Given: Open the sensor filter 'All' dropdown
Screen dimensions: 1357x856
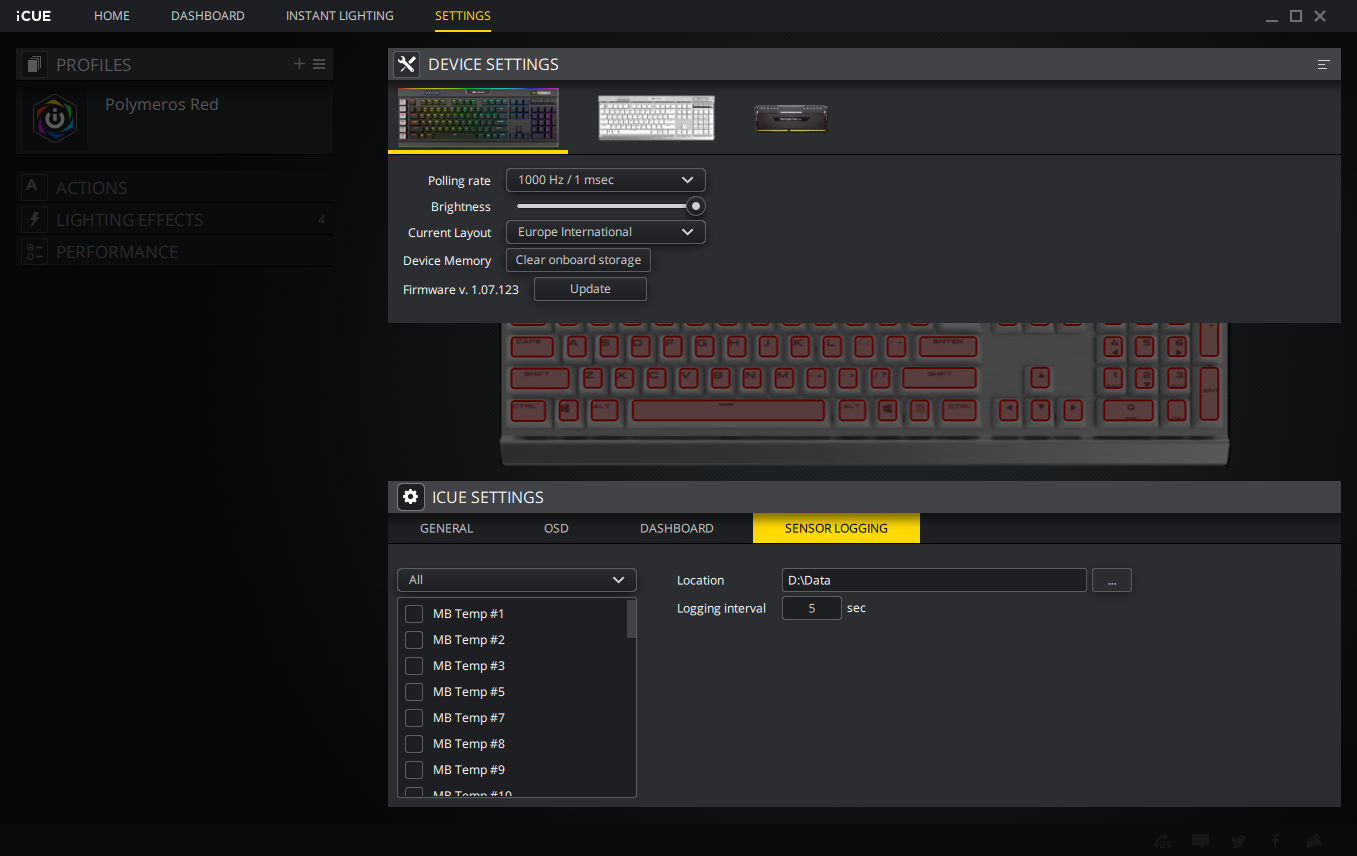Looking at the screenshot, I should pyautogui.click(x=516, y=580).
